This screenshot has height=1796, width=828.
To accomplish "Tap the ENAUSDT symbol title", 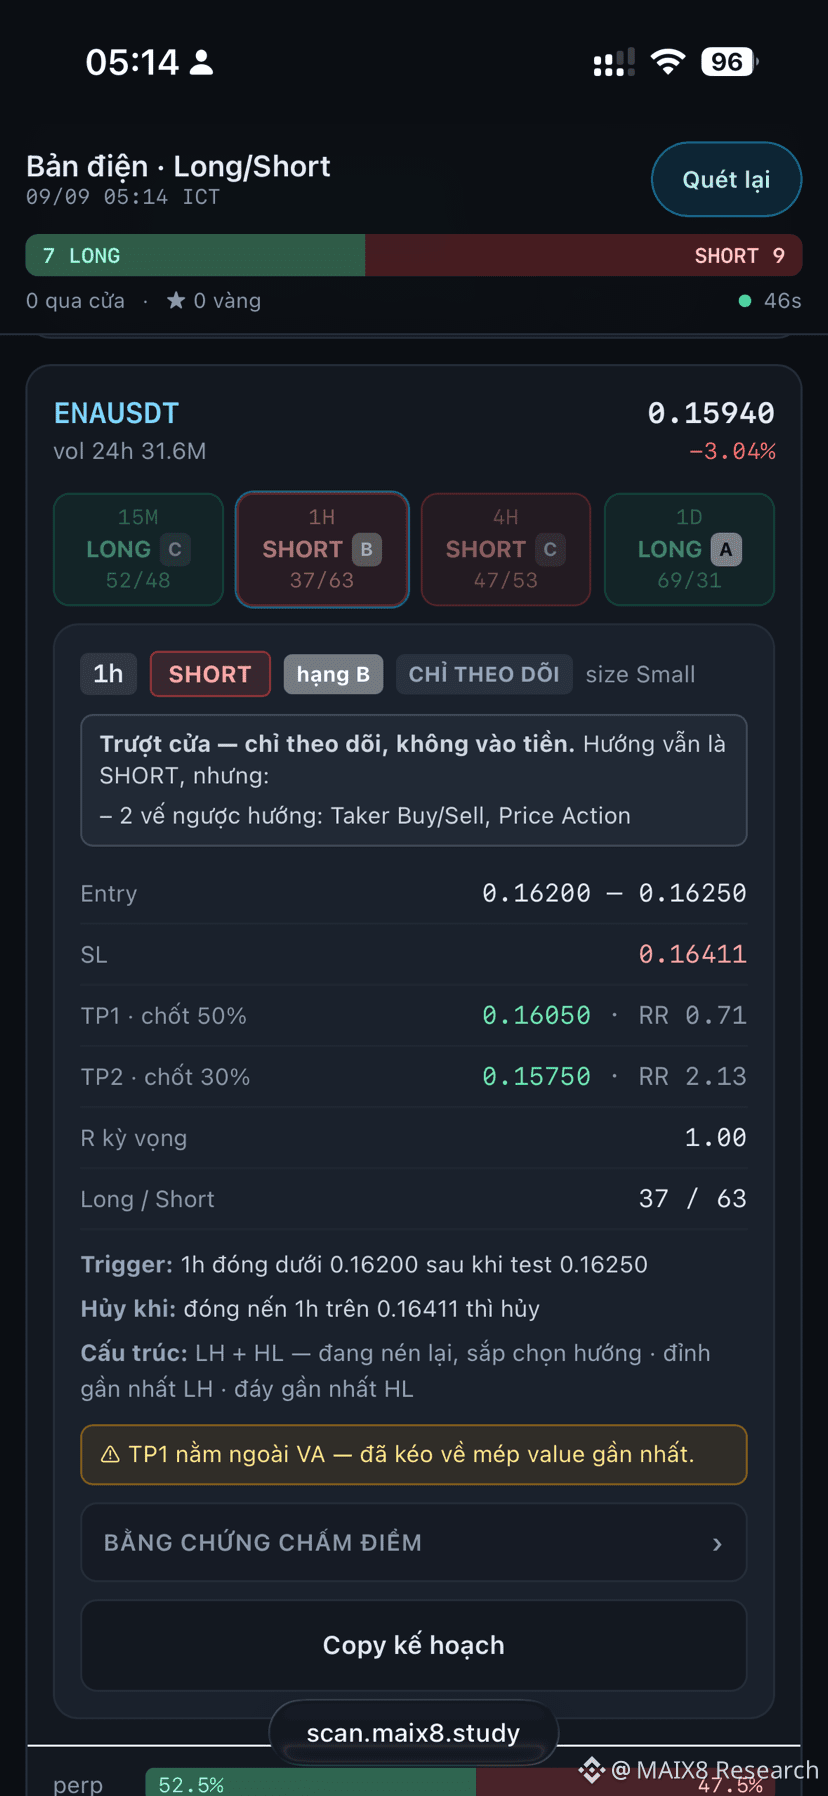I will 116,413.
